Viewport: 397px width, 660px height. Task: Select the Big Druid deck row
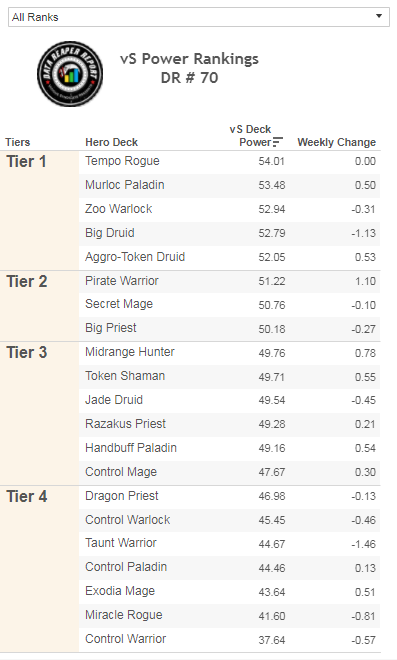tap(229, 233)
